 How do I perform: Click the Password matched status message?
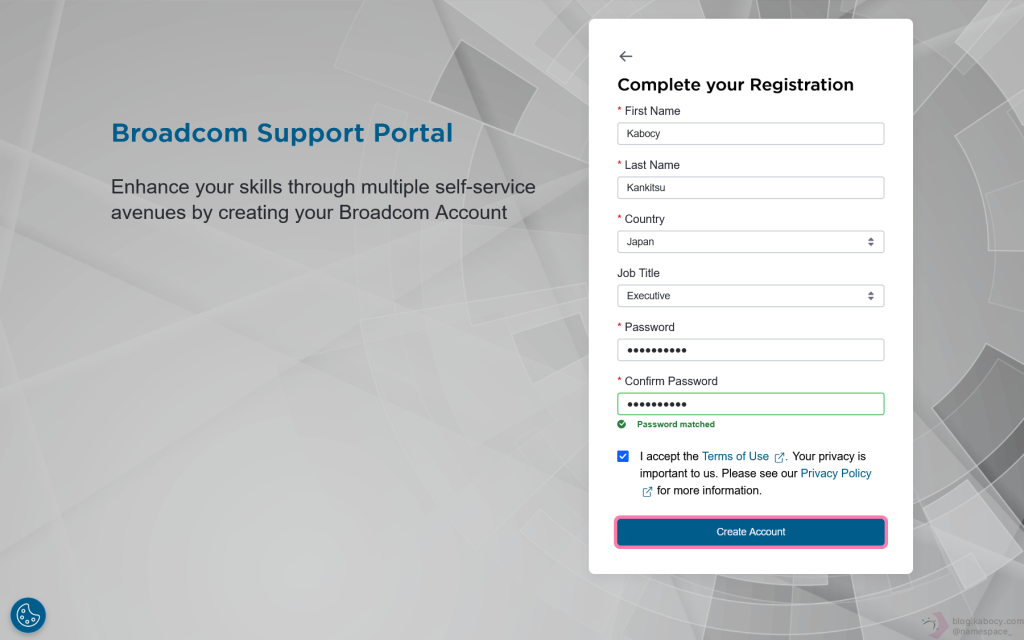point(676,424)
